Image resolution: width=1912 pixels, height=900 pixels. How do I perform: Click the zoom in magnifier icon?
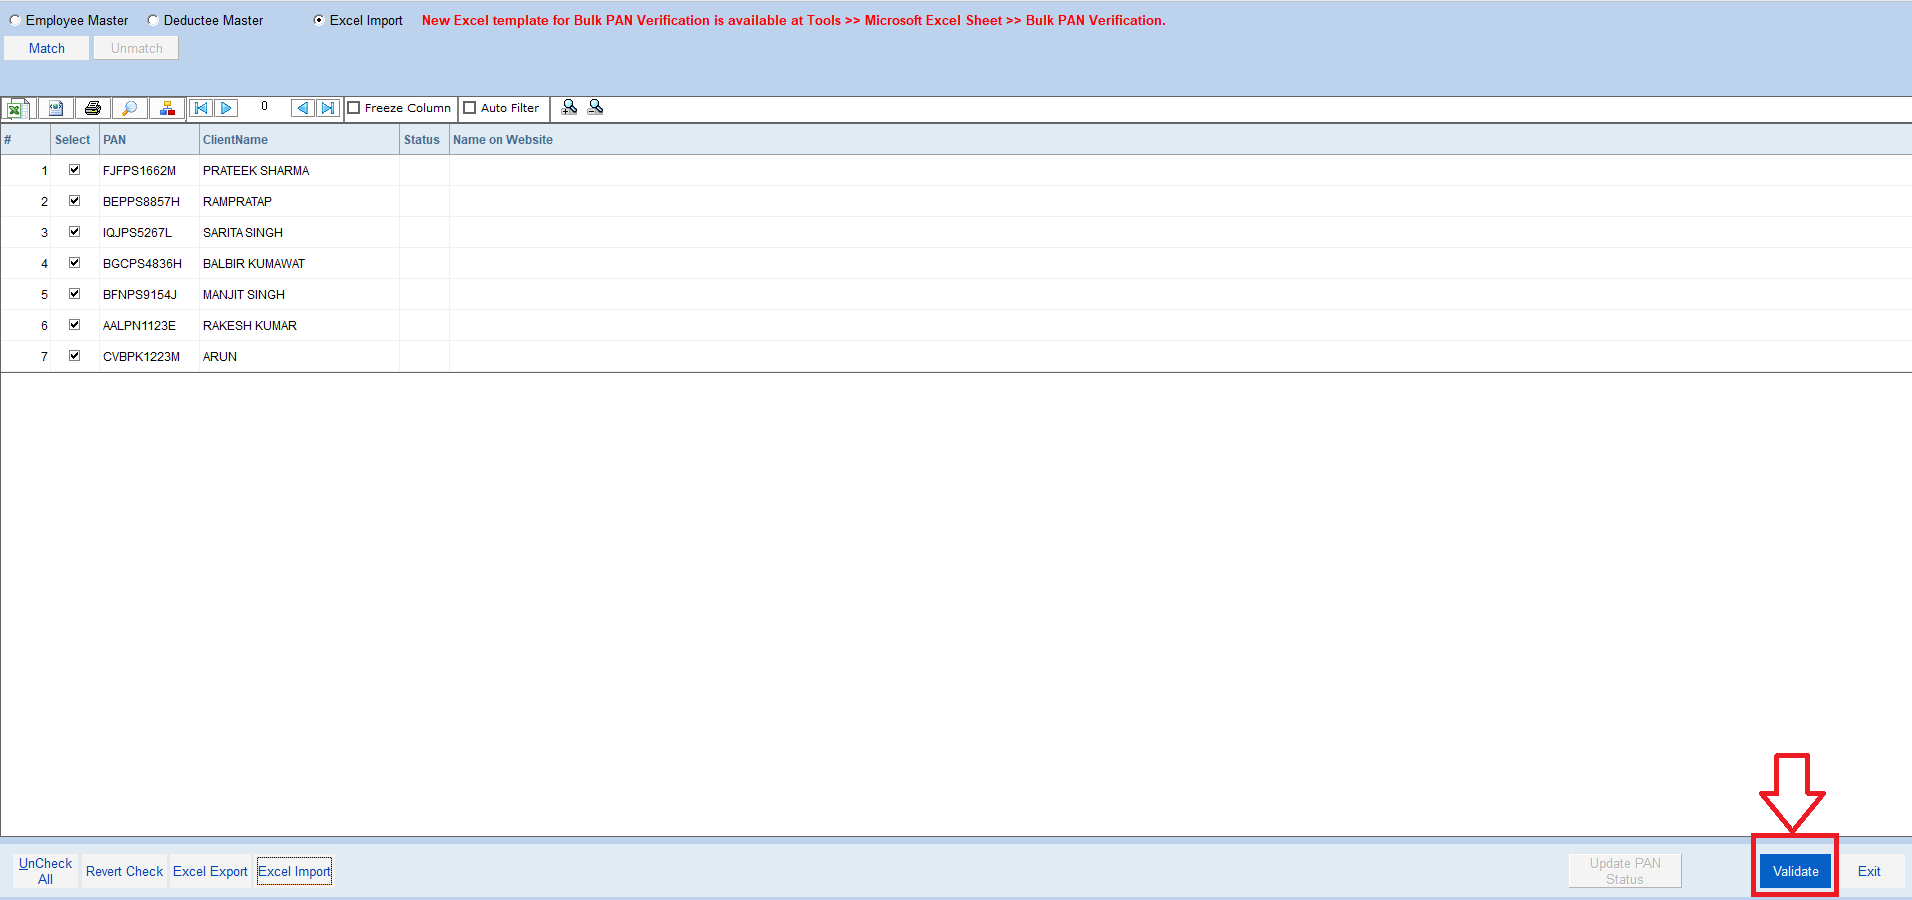pyautogui.click(x=569, y=107)
